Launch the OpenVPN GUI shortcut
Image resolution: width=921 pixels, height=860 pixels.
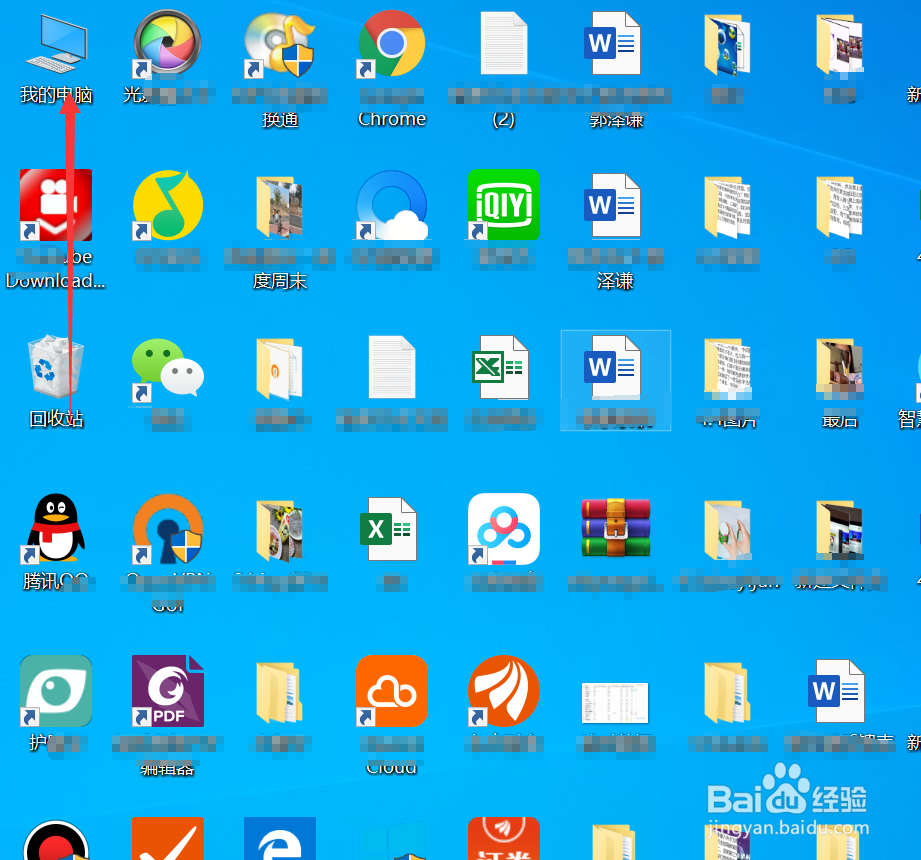tap(167, 529)
